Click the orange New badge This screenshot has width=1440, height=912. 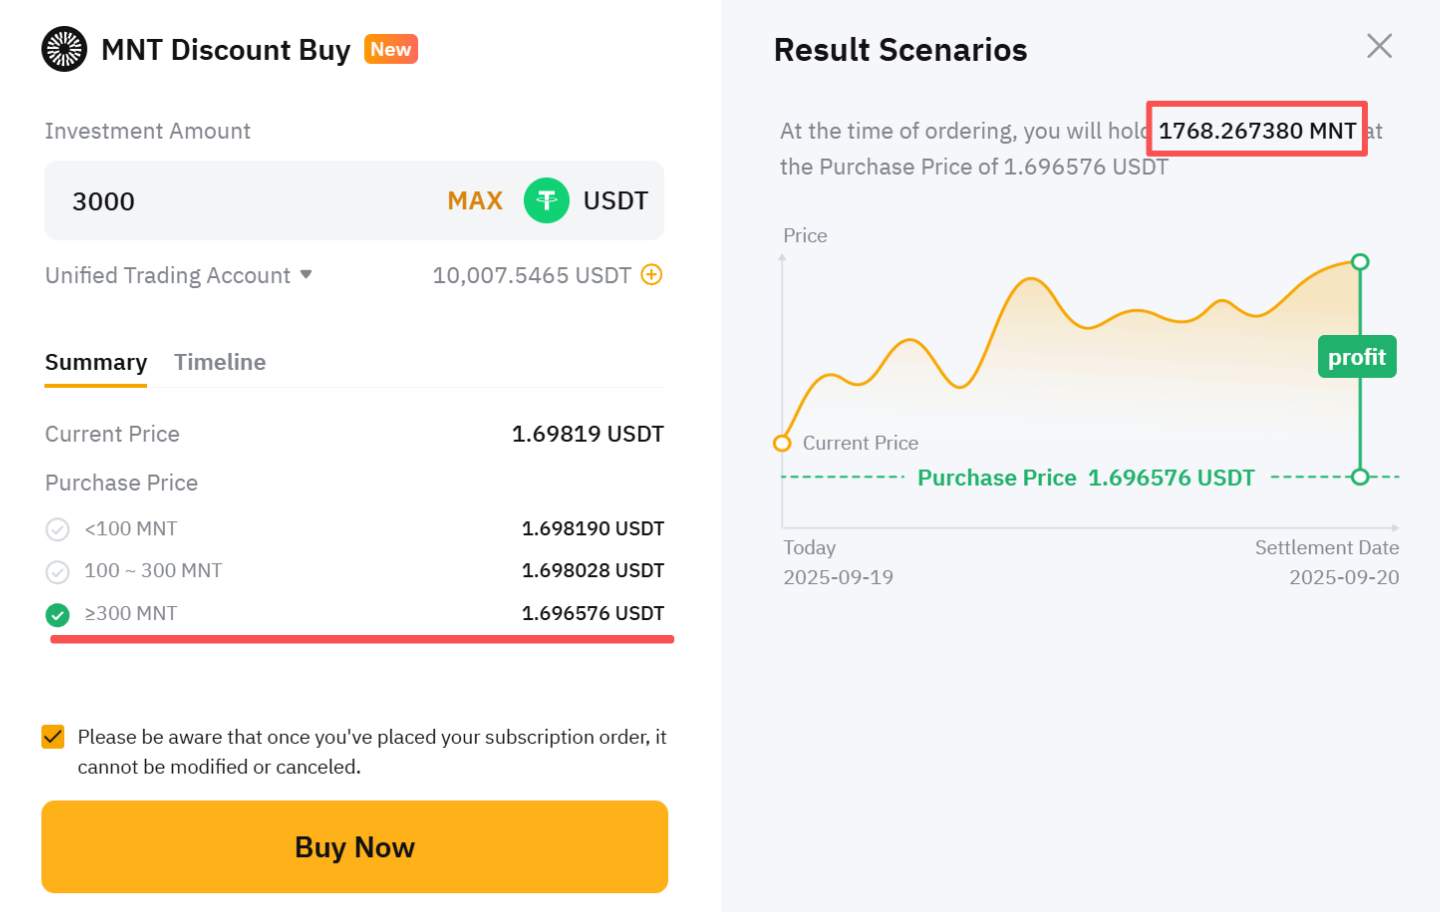[391, 49]
